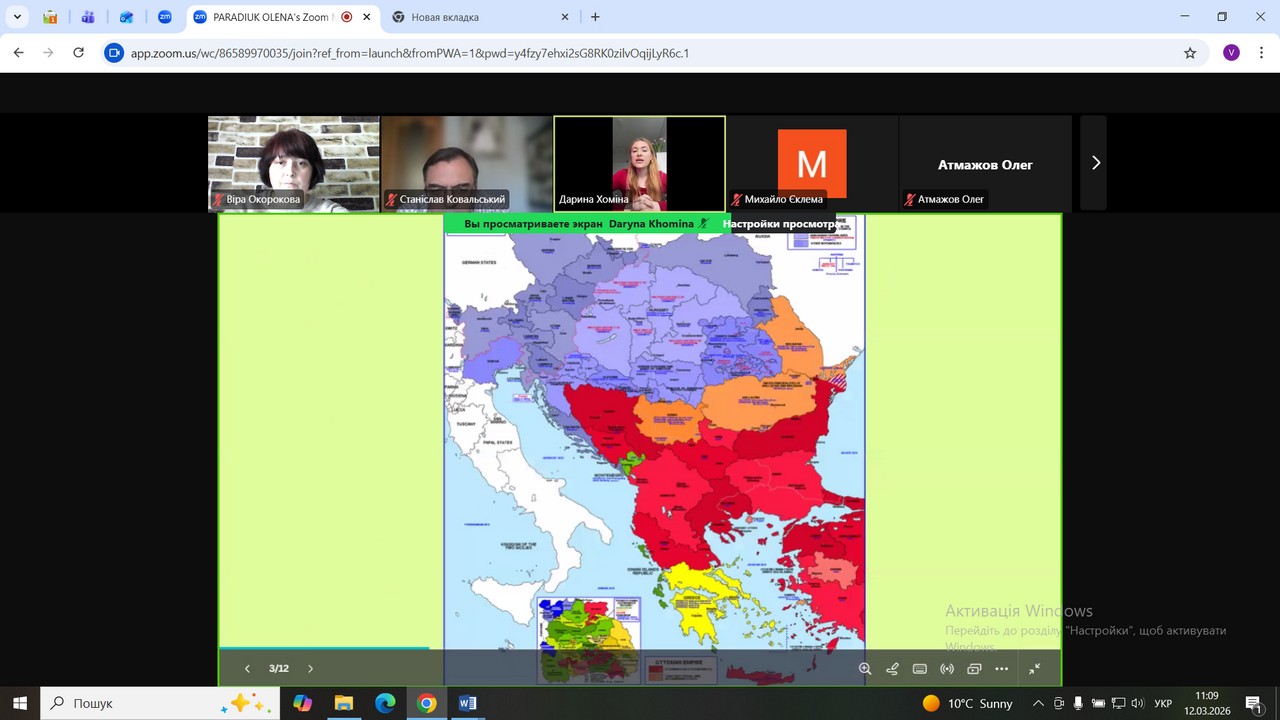
Task: Open the keyboard icon in viewer toolbar
Action: point(920,669)
